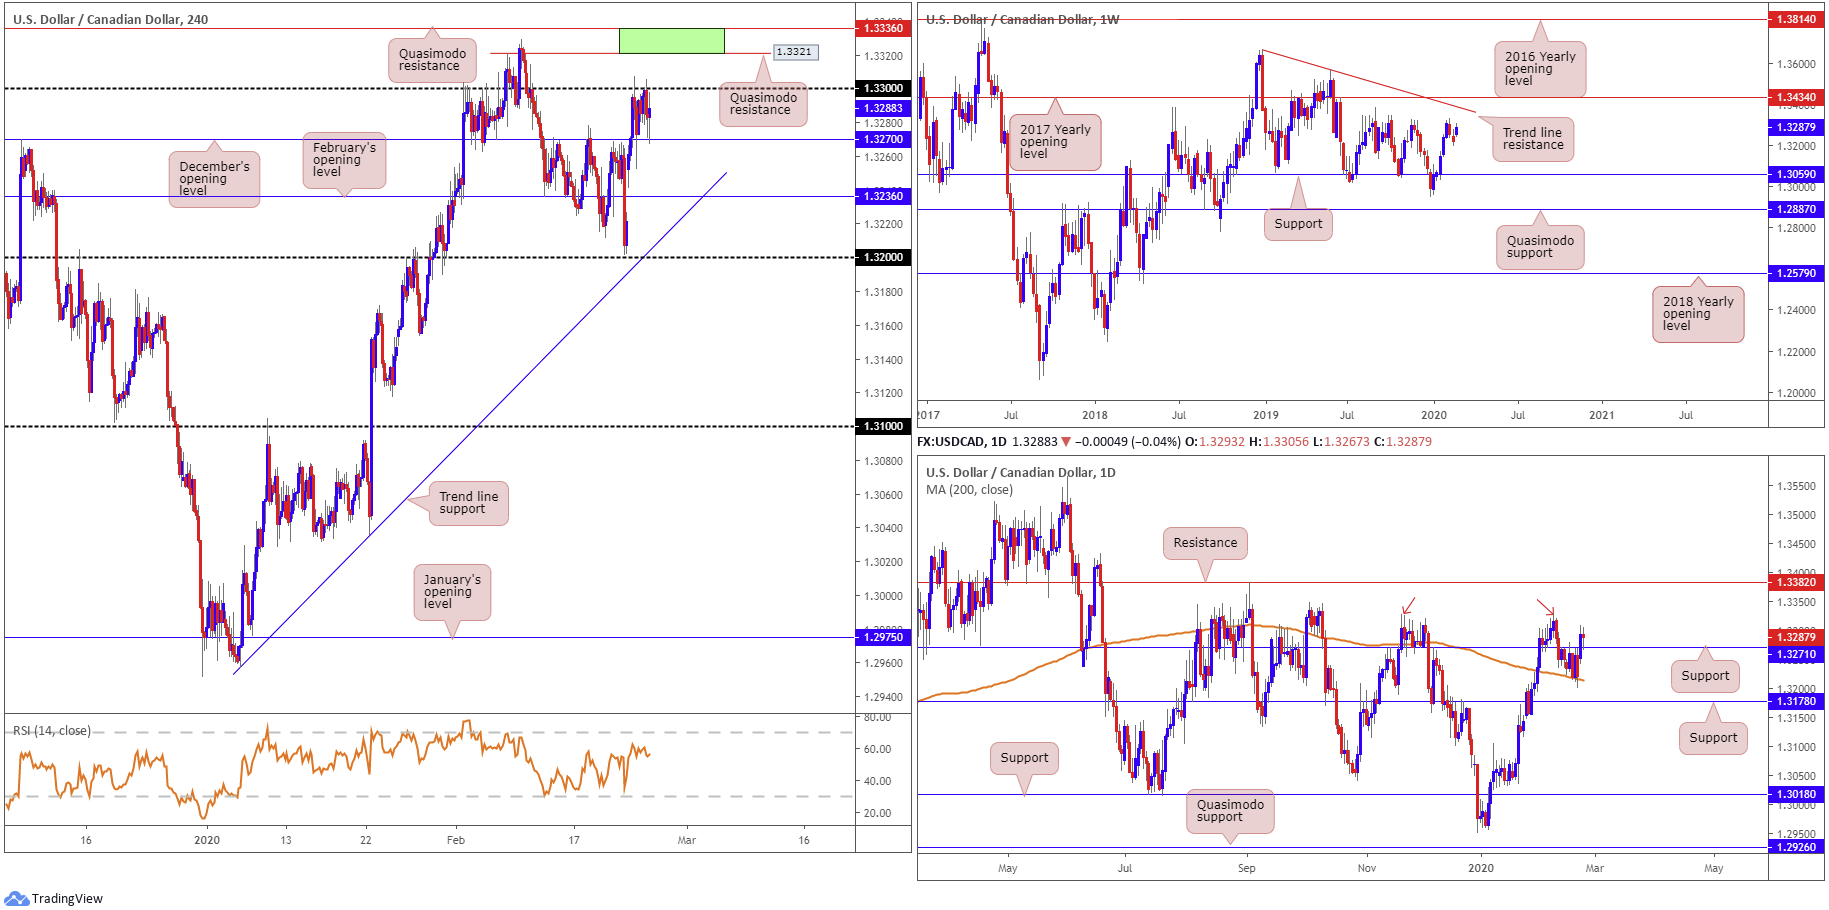Click the 1.34340 price tag on weekly chart
1829x910 pixels.
click(1796, 97)
